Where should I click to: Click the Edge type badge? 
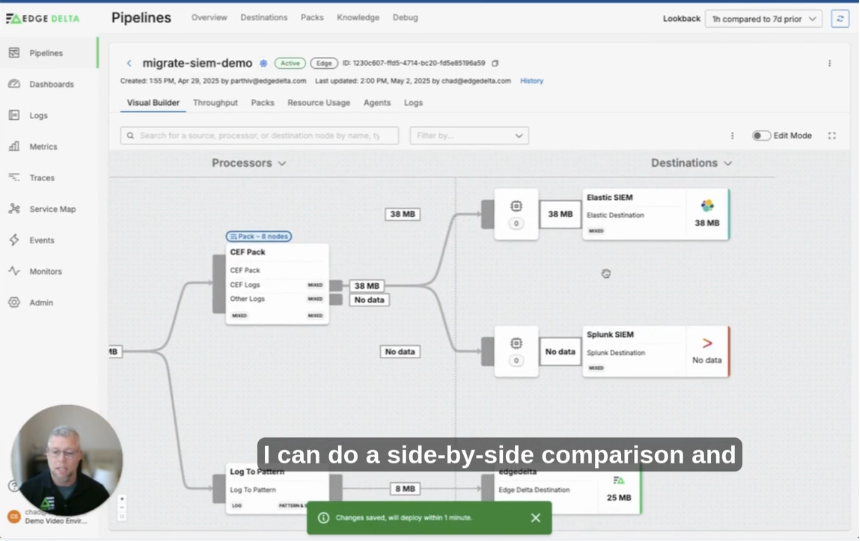pyautogui.click(x=324, y=63)
